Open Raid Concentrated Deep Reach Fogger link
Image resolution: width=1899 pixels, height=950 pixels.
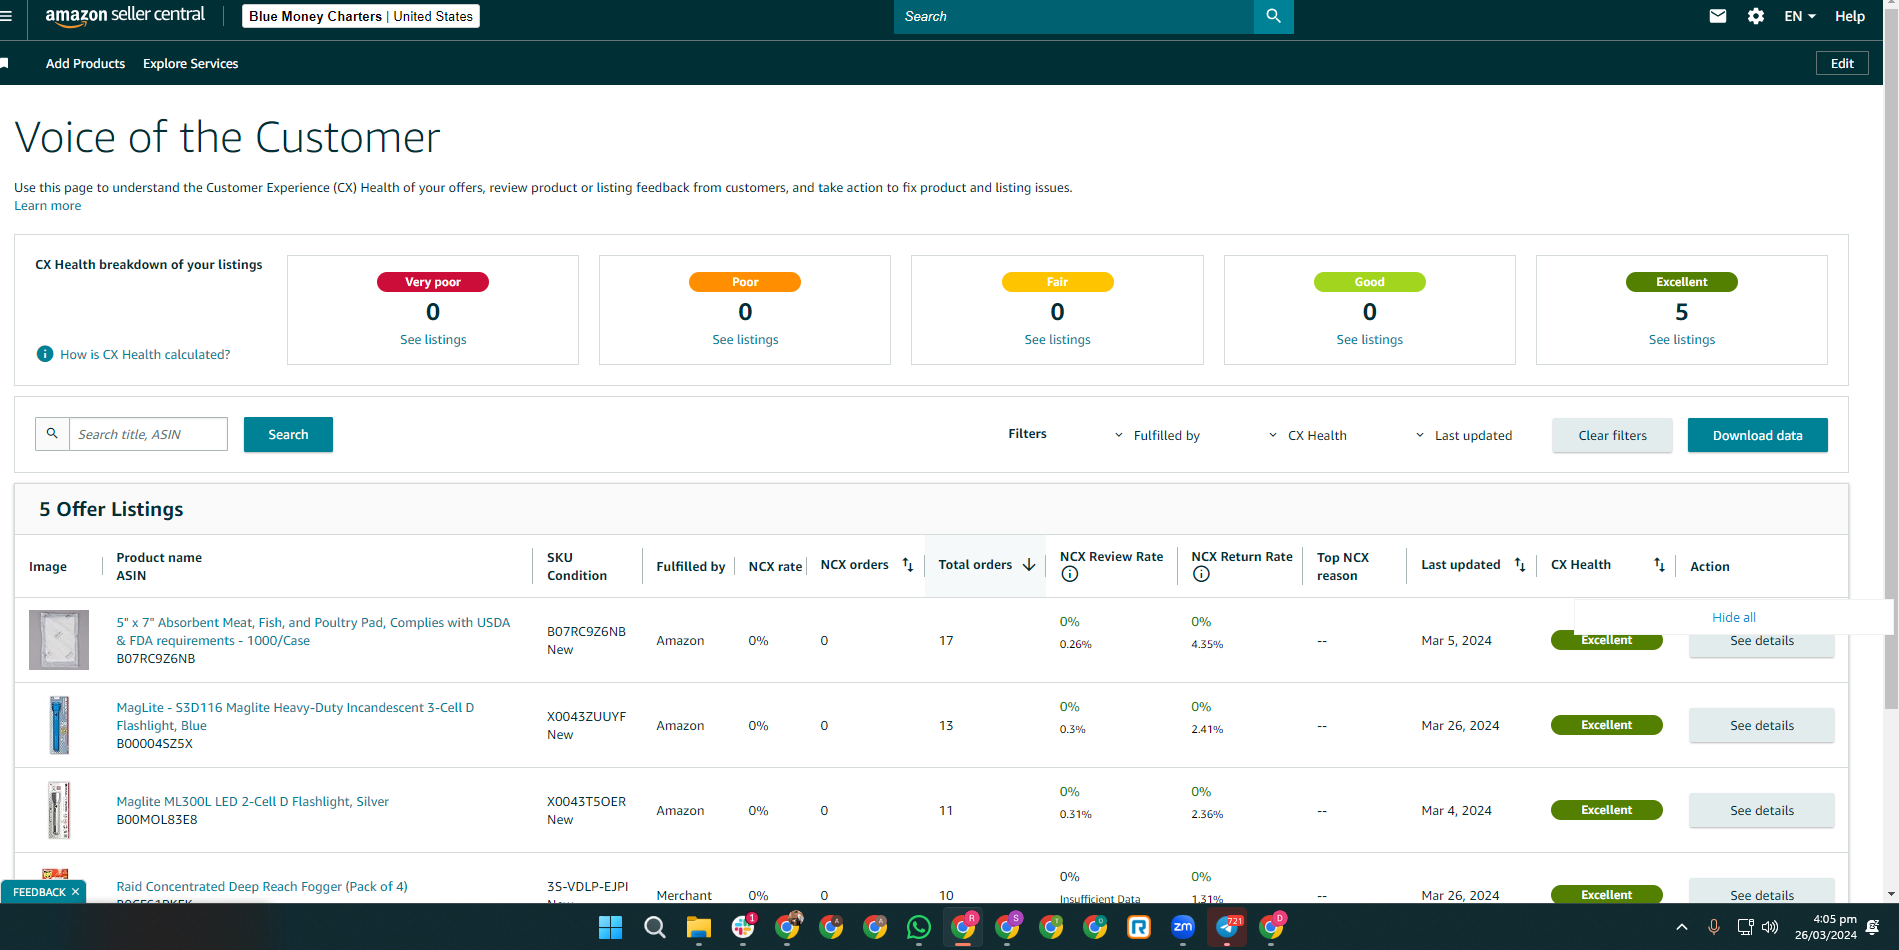(x=262, y=886)
